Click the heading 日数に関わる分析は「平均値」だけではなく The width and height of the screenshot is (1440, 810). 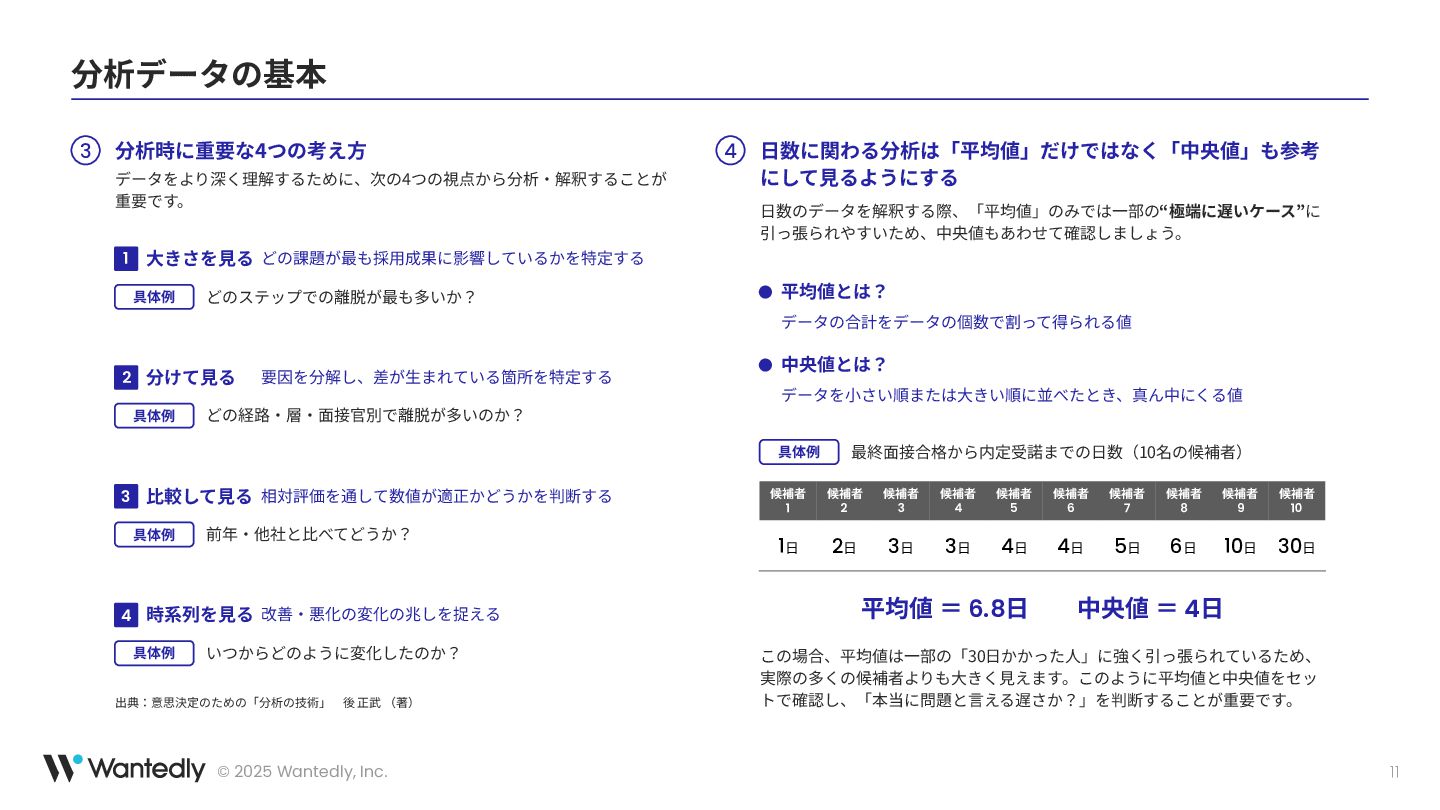click(1040, 164)
